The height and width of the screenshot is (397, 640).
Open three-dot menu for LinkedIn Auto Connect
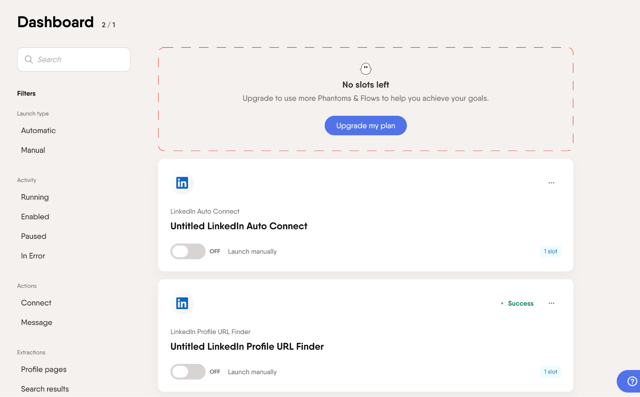point(551,183)
